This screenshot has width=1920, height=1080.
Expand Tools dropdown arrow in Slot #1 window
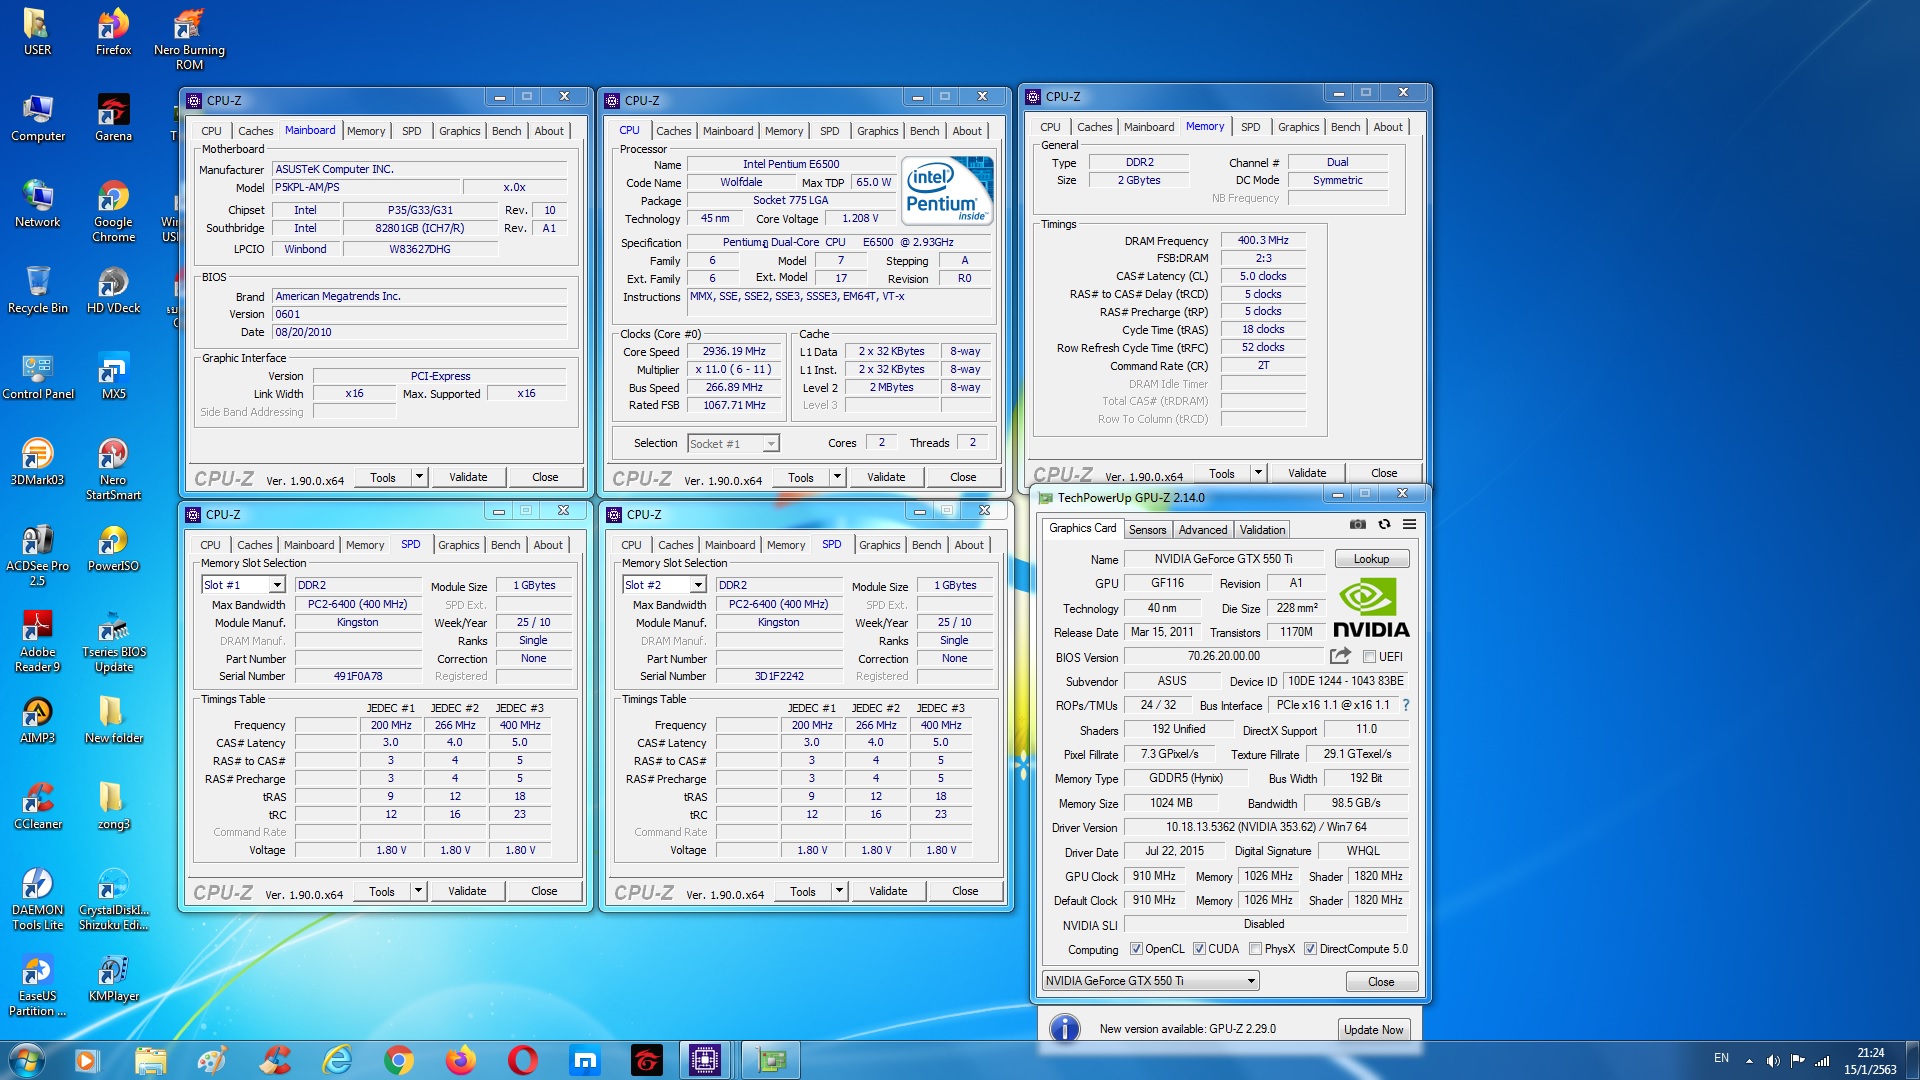click(419, 891)
